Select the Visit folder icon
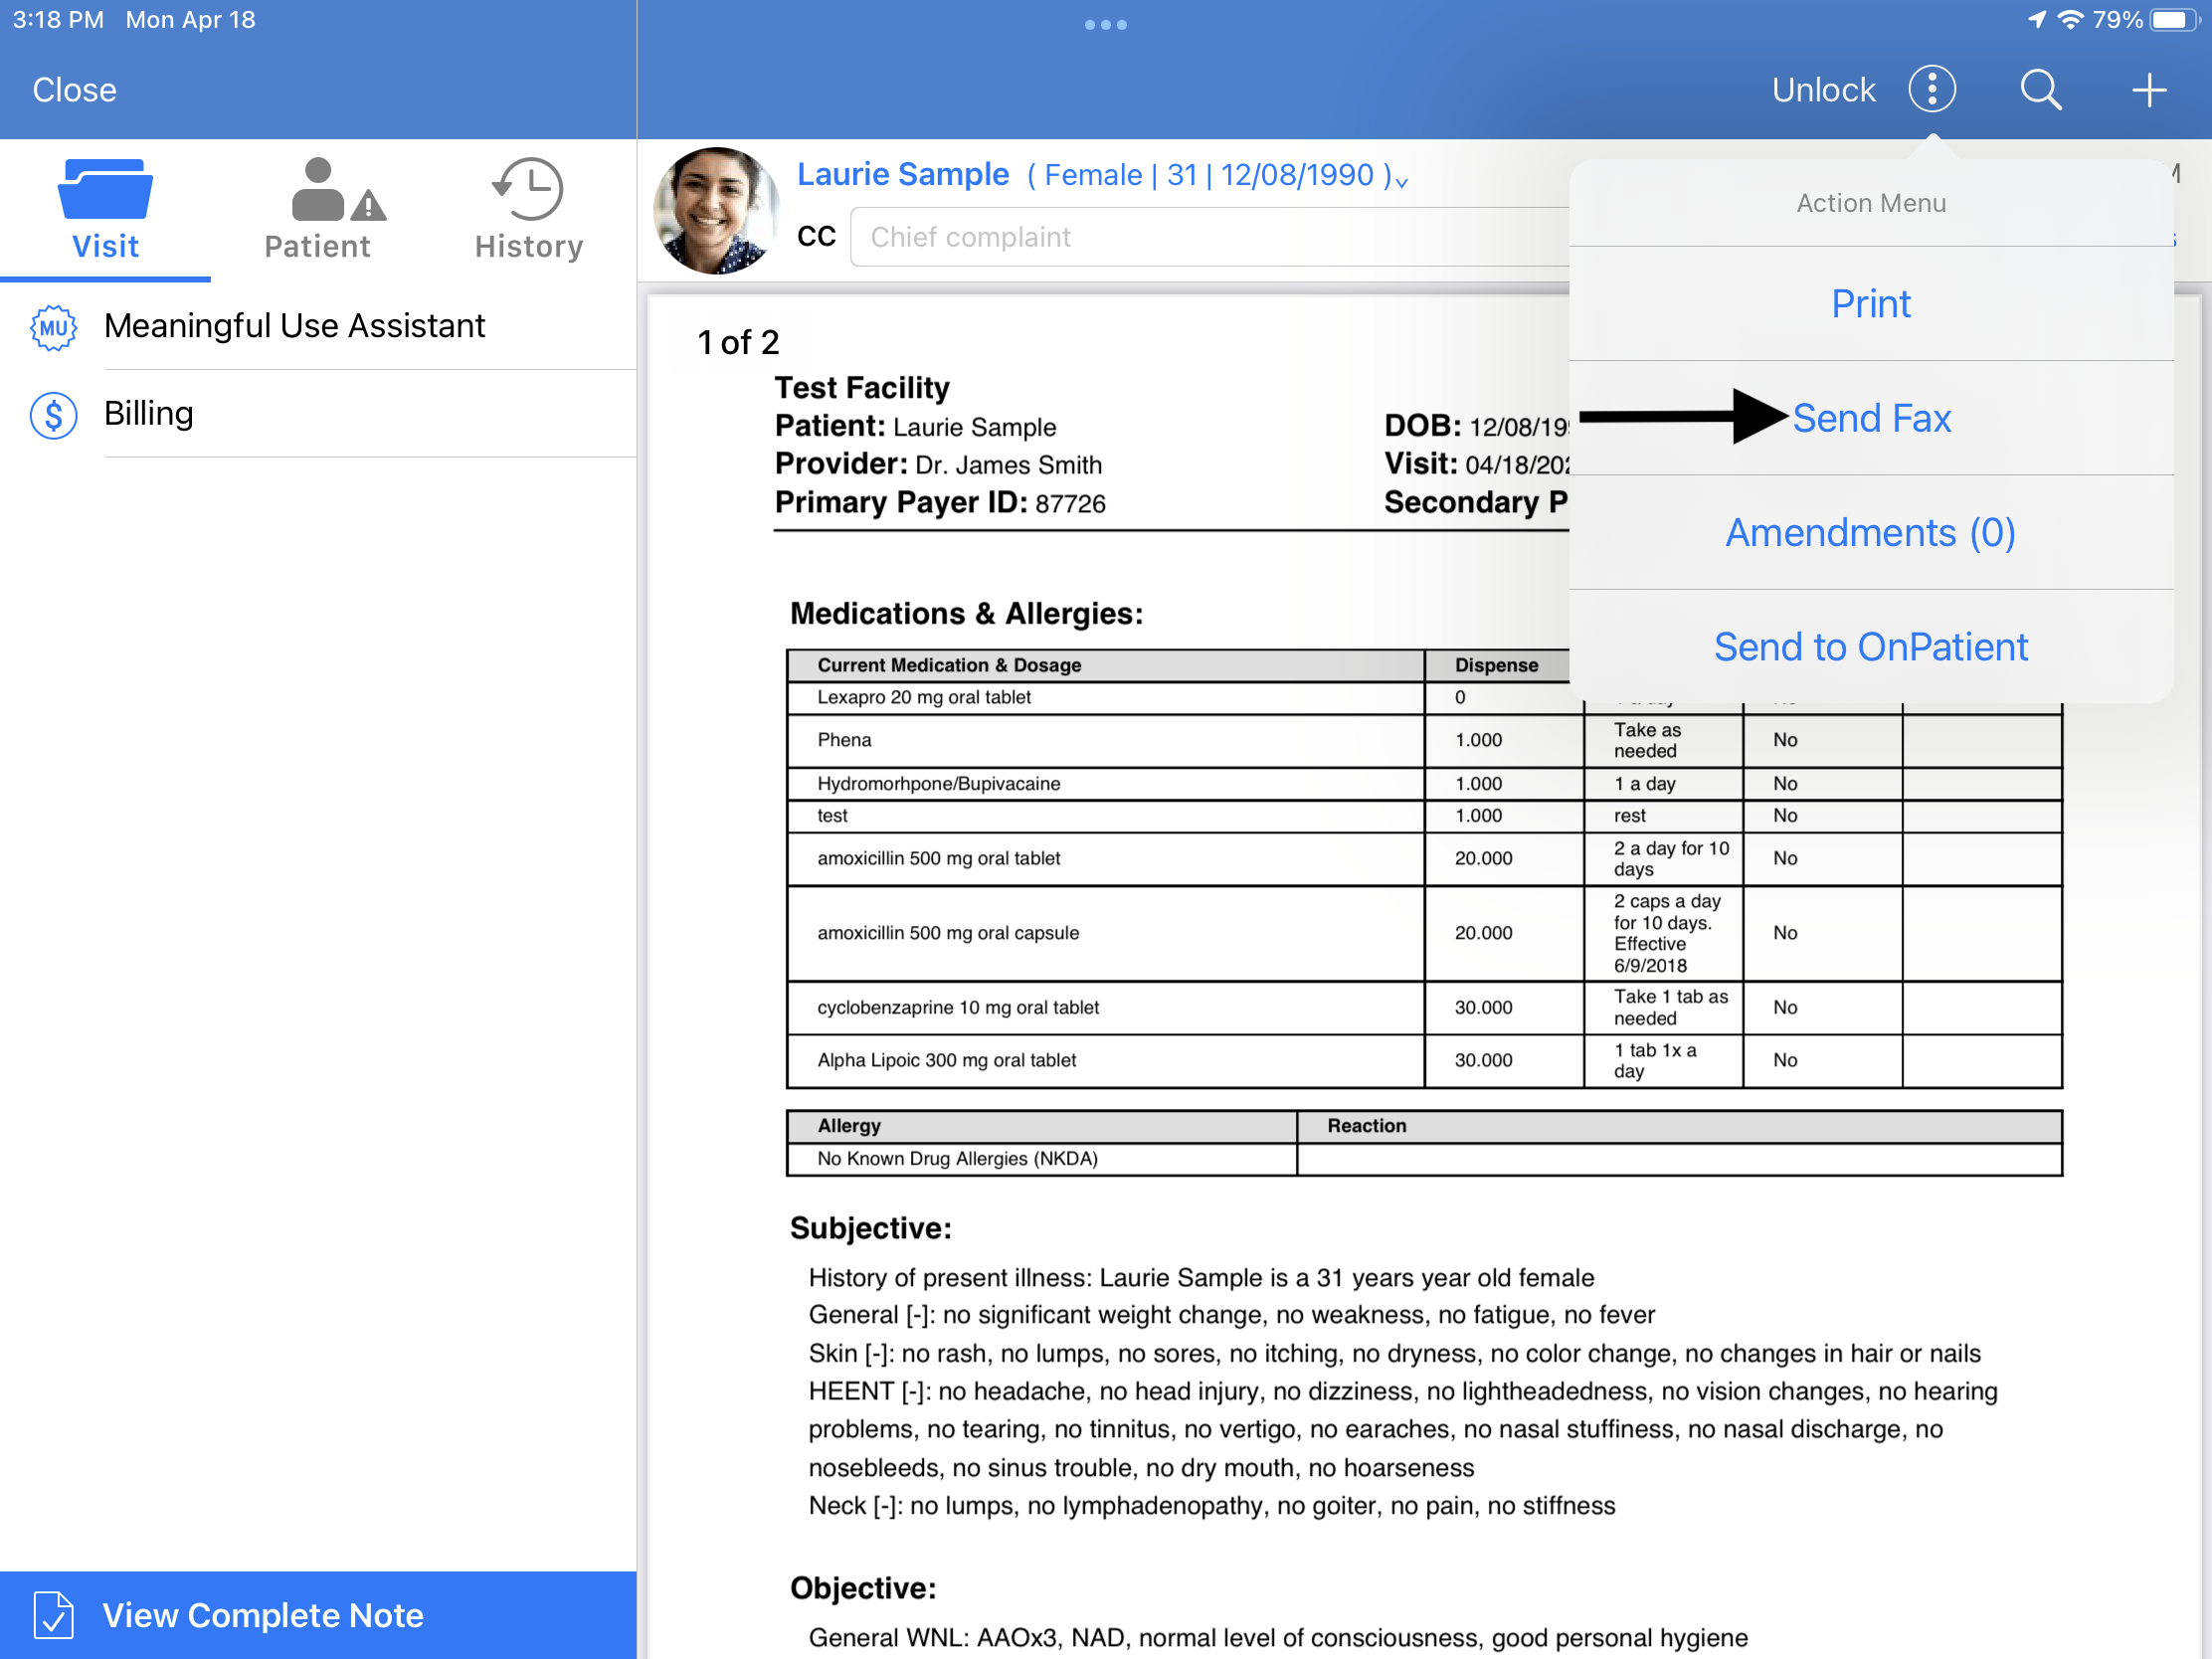Screen dimensions: 2212x1659 (105, 188)
